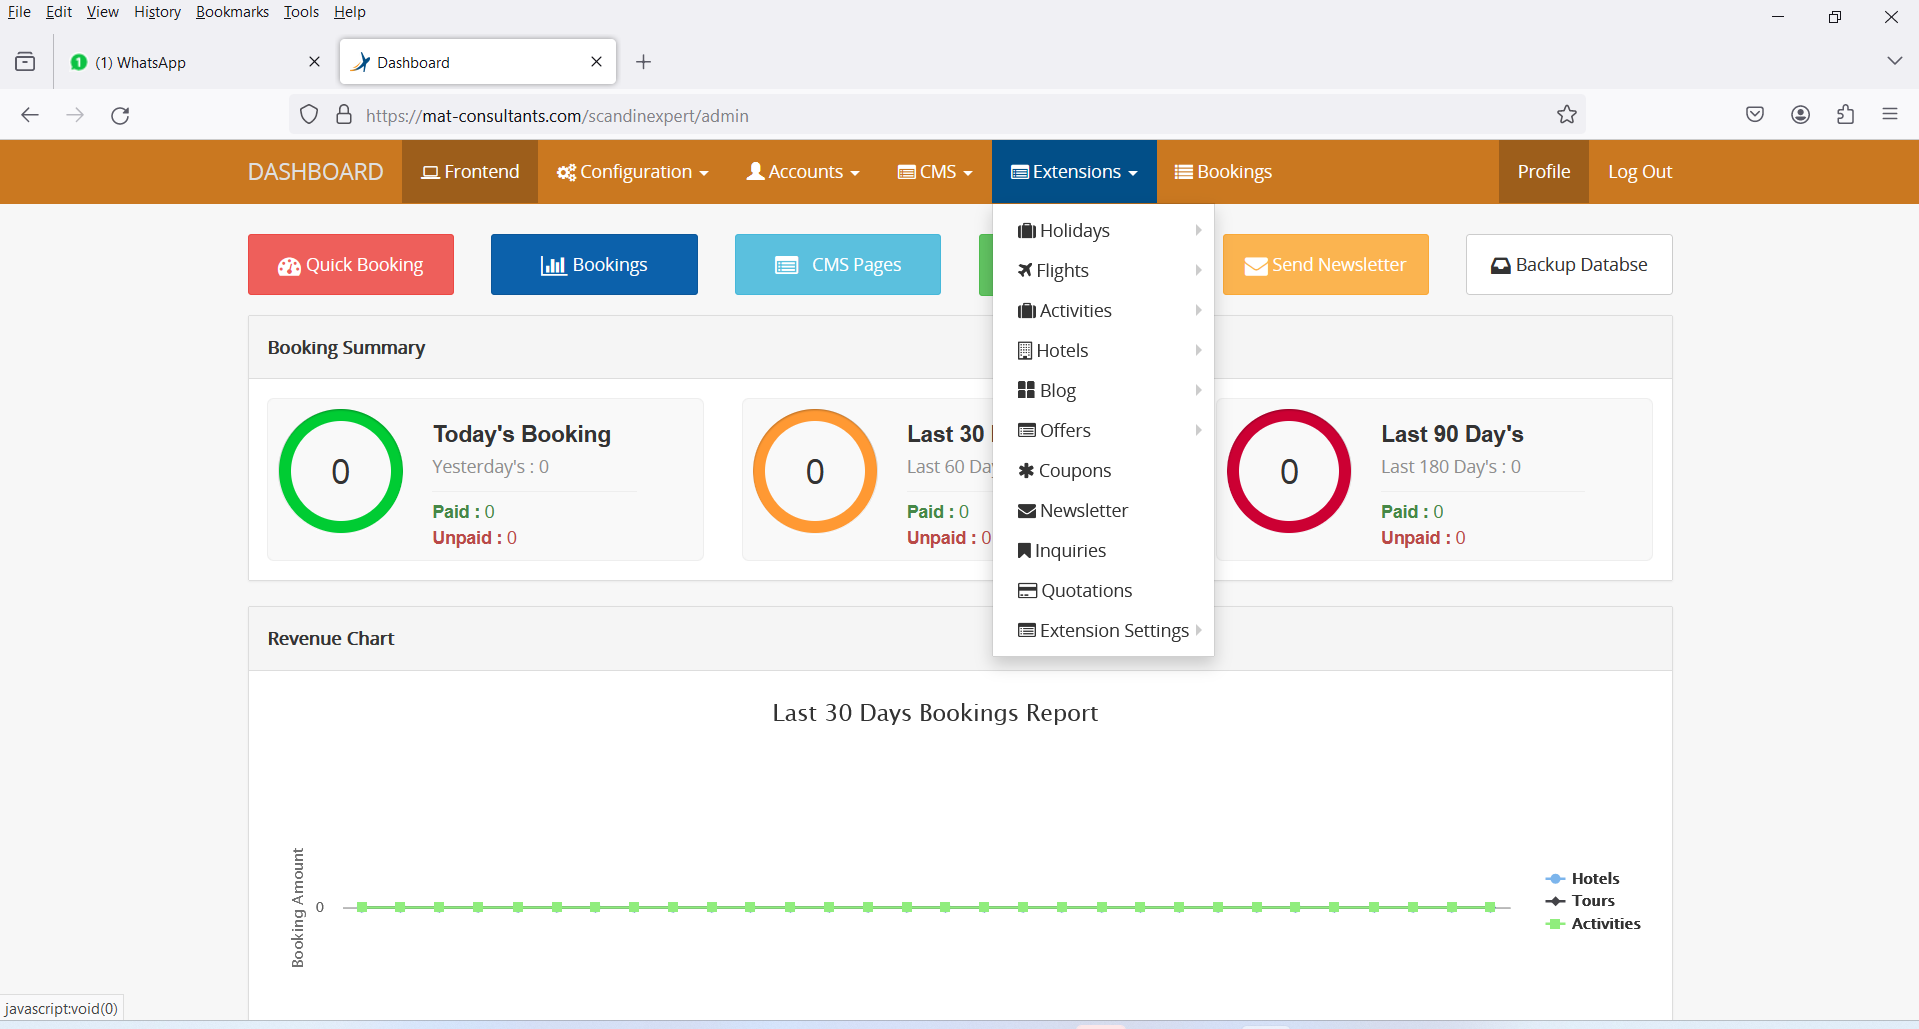This screenshot has width=1919, height=1029.
Task: Click the site security padlock icon
Action: pyautogui.click(x=344, y=115)
